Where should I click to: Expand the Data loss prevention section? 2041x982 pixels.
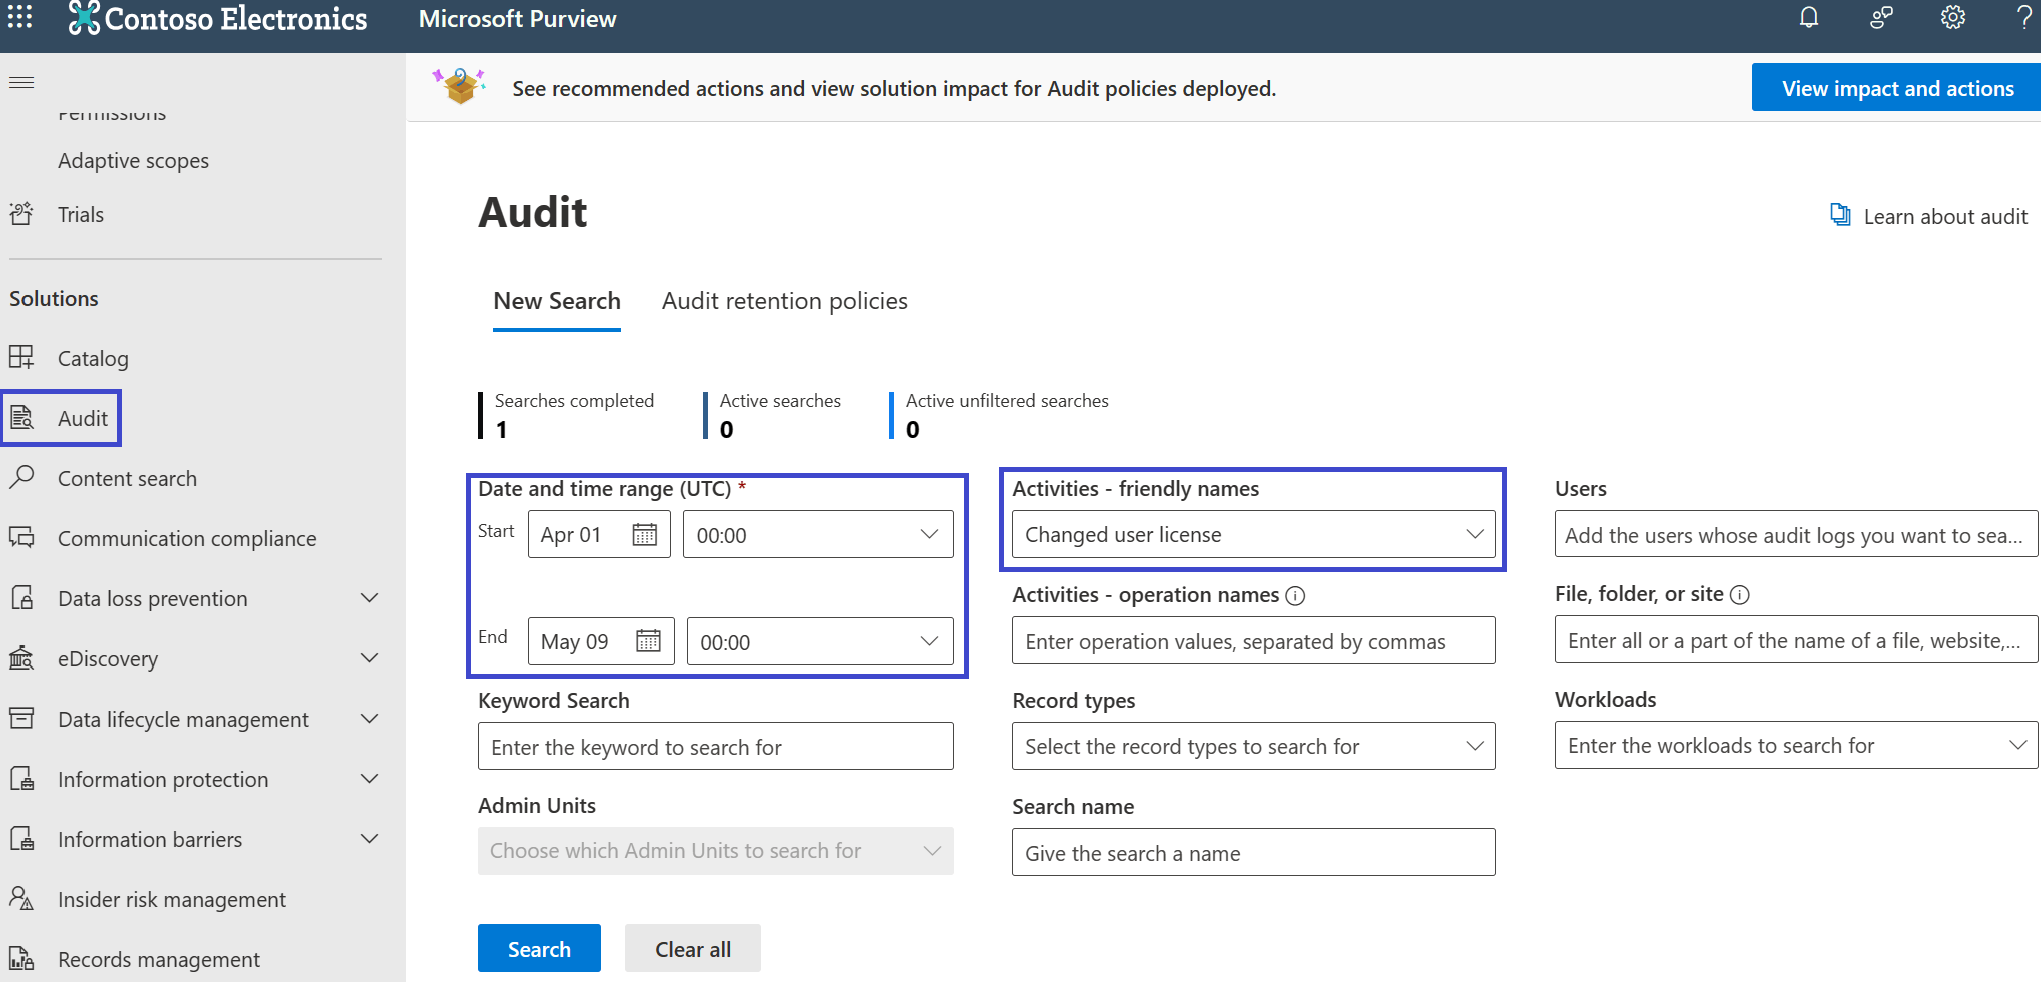pyautogui.click(x=369, y=598)
